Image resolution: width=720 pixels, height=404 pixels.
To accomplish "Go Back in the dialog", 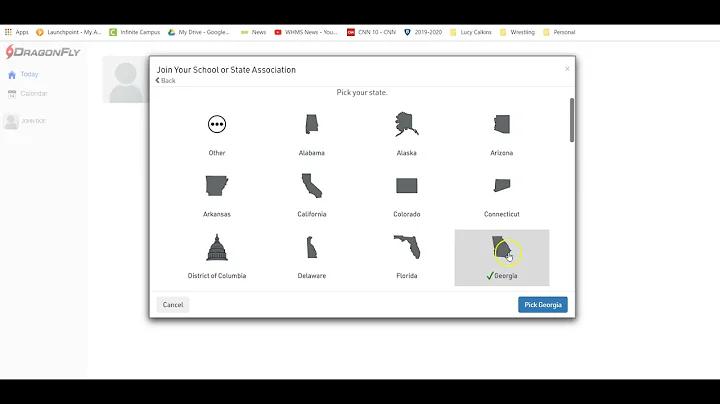I will click(x=165, y=80).
